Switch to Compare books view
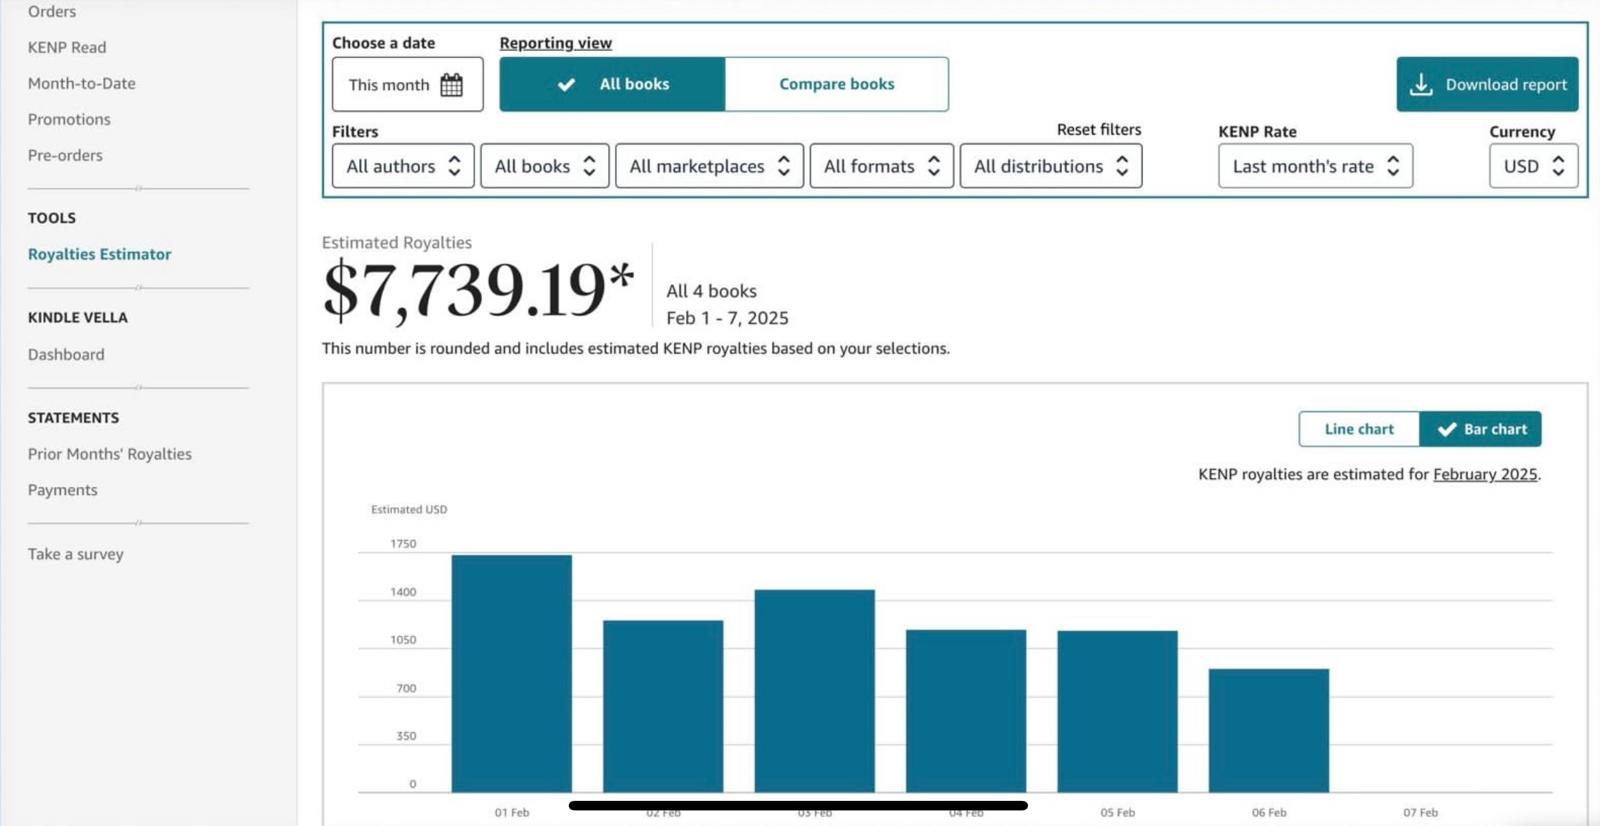 click(x=836, y=85)
